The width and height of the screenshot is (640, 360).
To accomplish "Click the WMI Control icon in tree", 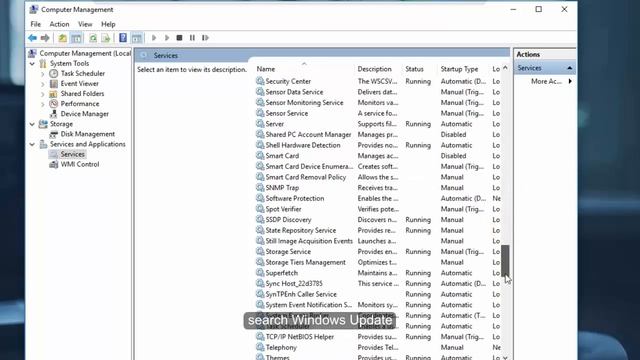I will pyautogui.click(x=53, y=164).
